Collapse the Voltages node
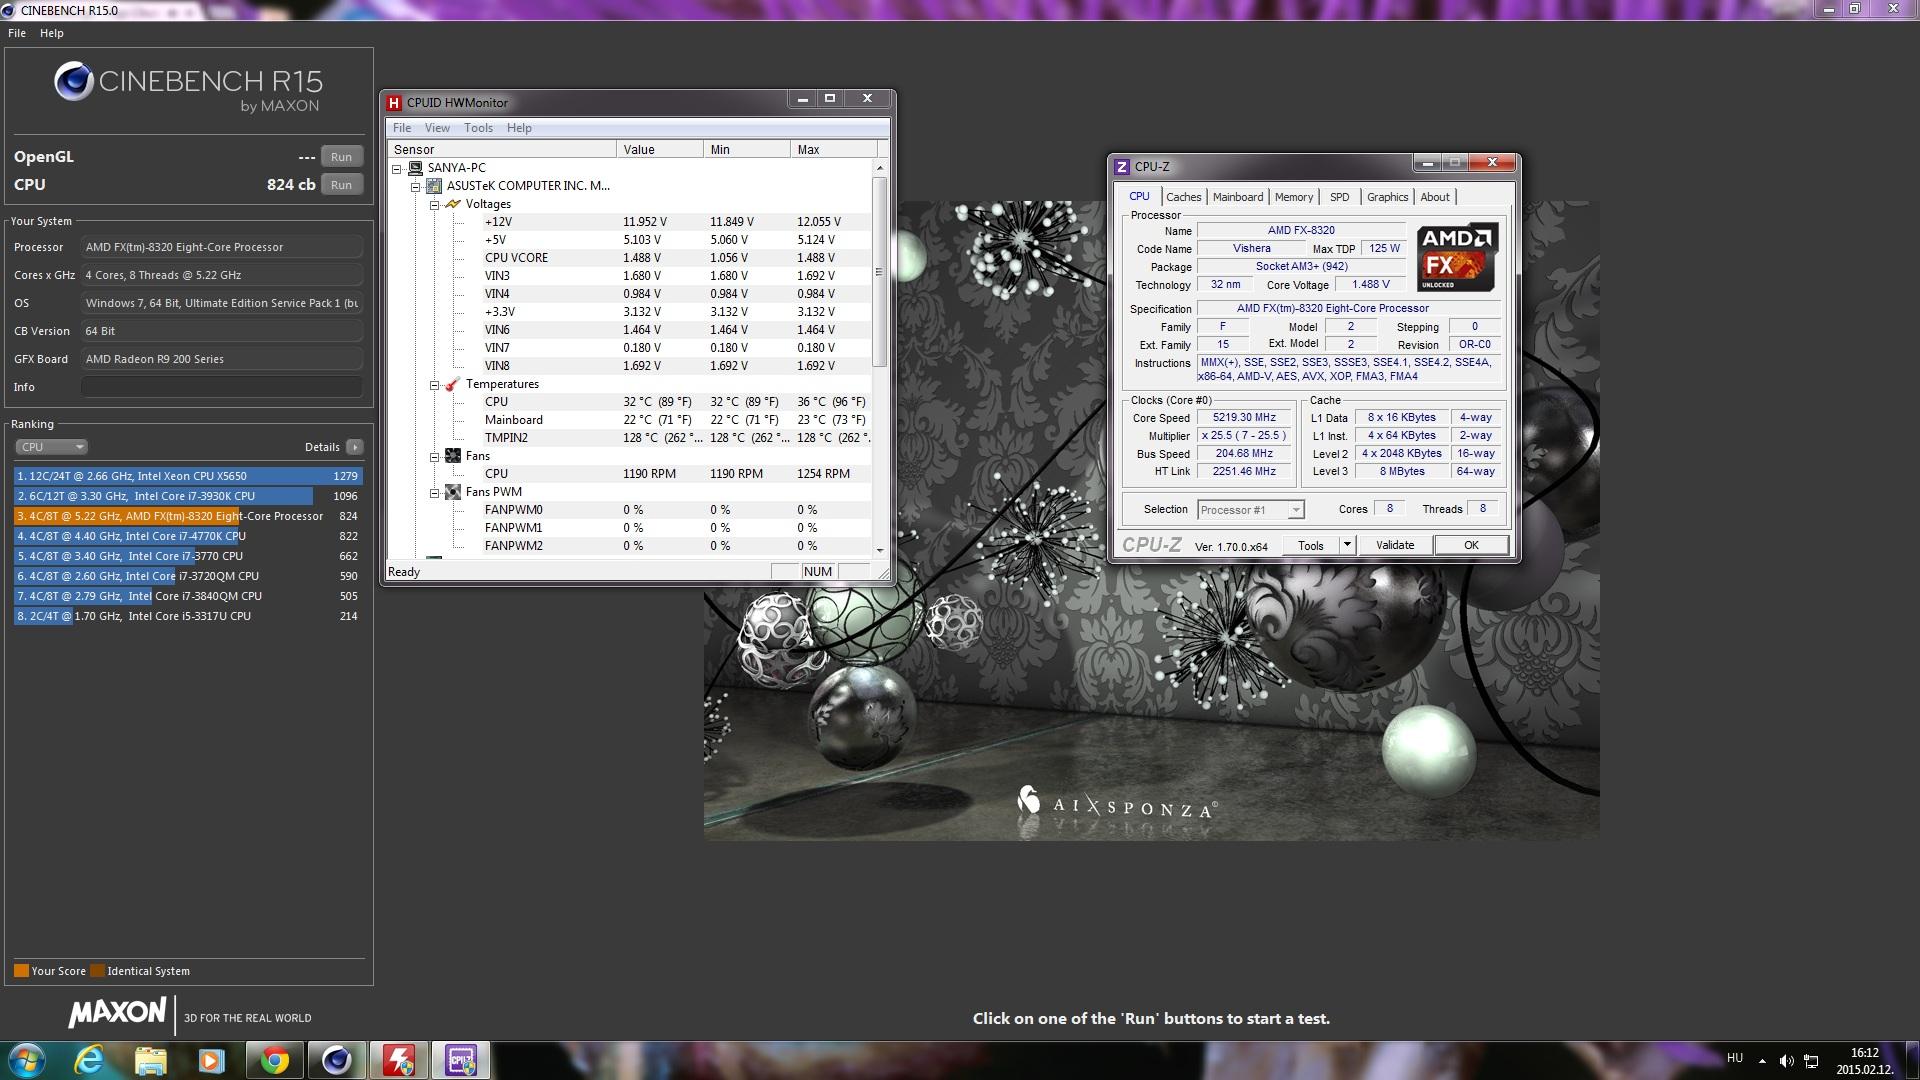Screen dimensions: 1920x1080 [x=434, y=204]
